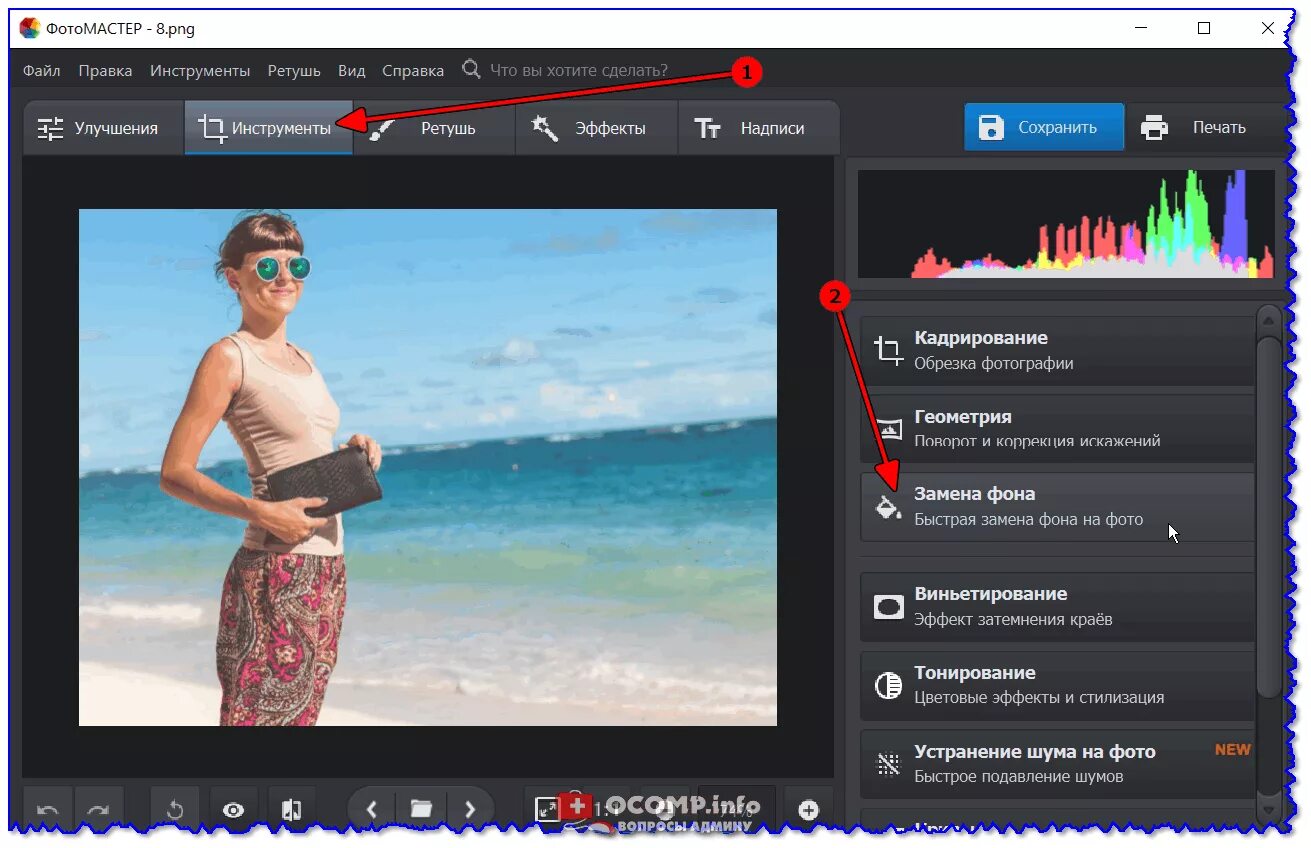The height and width of the screenshot is (848, 1311).
Task: Click the crop icon on Инструменты tab
Action: [x=211, y=128]
